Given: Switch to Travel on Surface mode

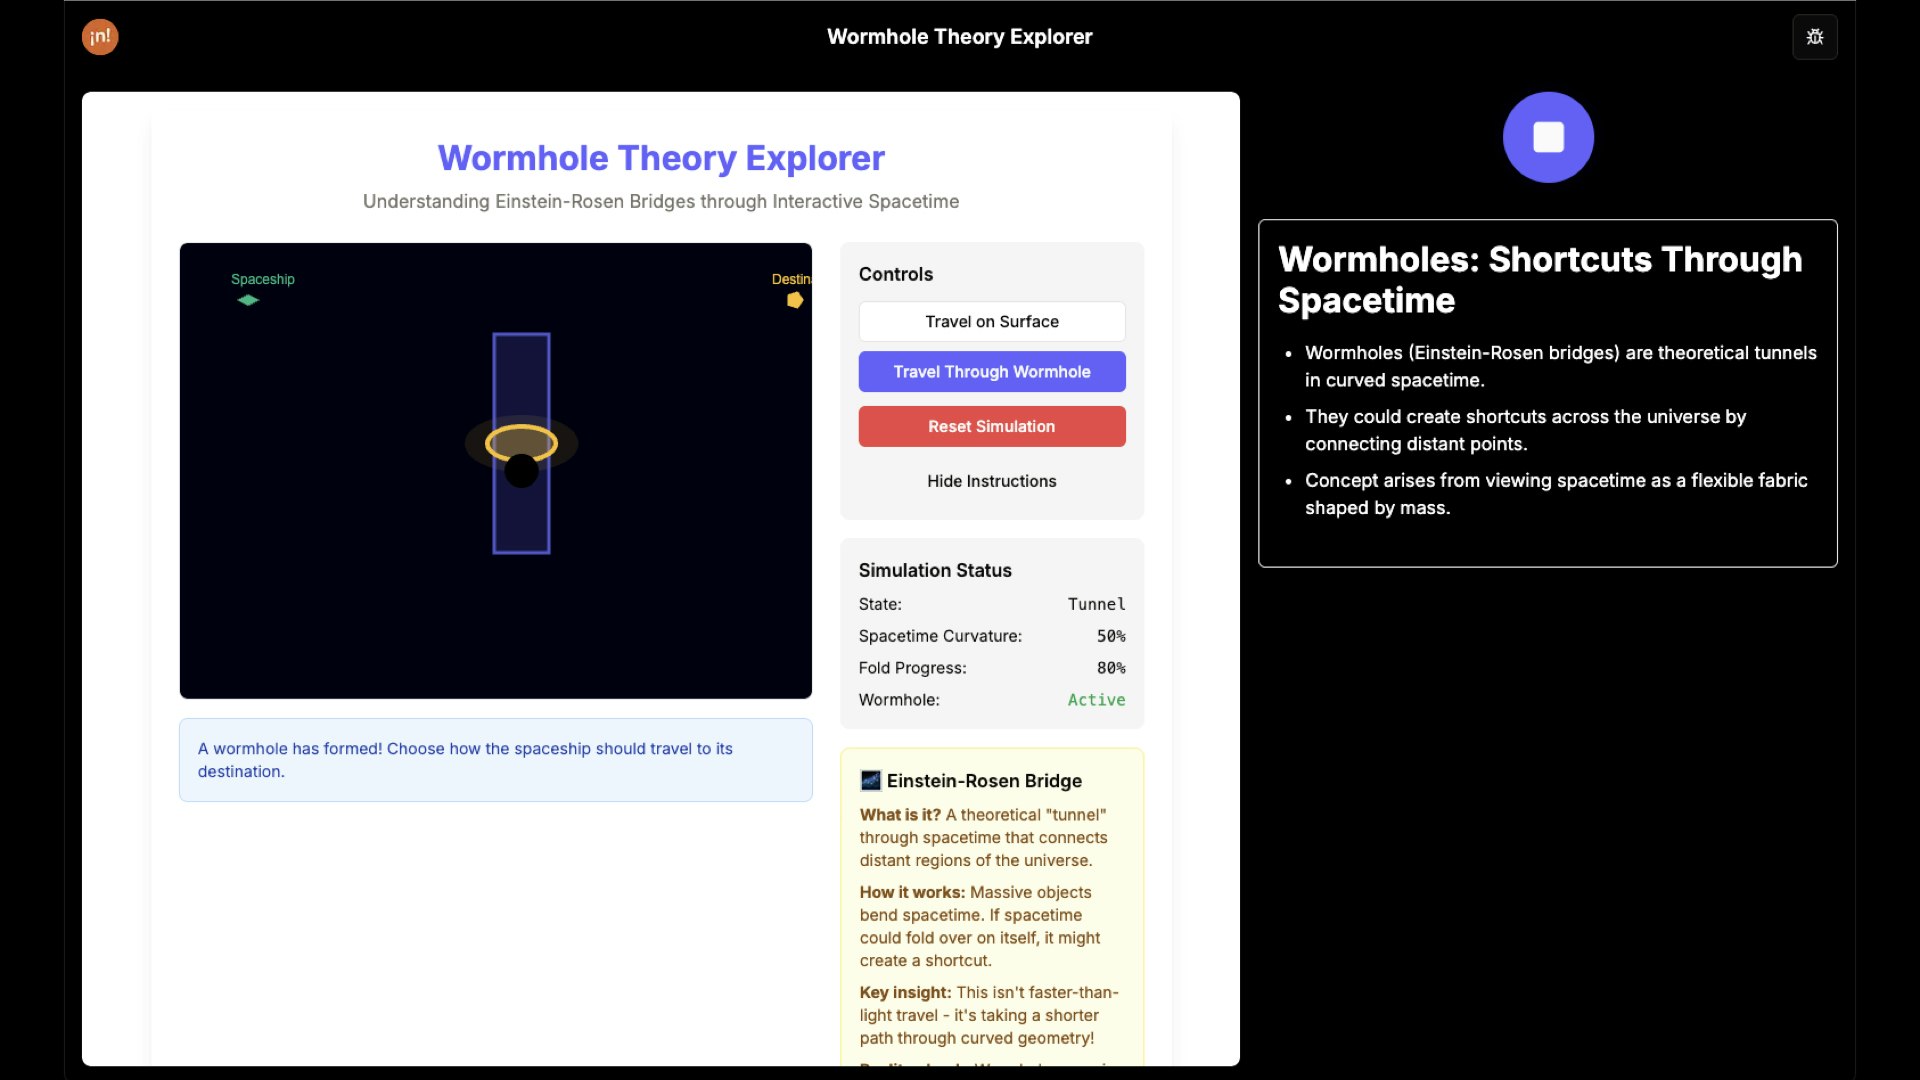Looking at the screenshot, I should coord(991,321).
